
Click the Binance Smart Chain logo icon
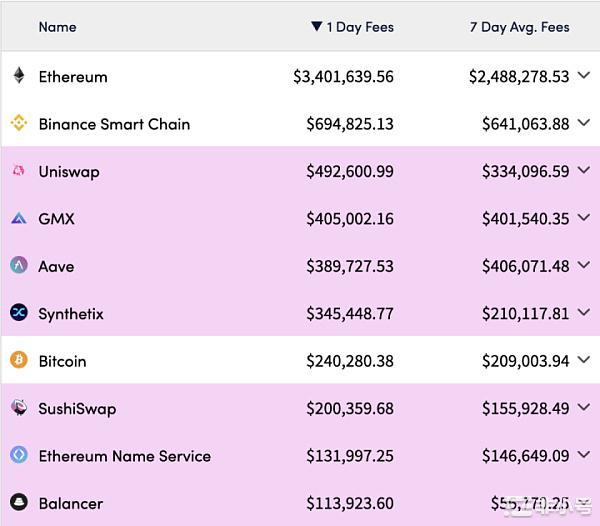click(x=18, y=124)
